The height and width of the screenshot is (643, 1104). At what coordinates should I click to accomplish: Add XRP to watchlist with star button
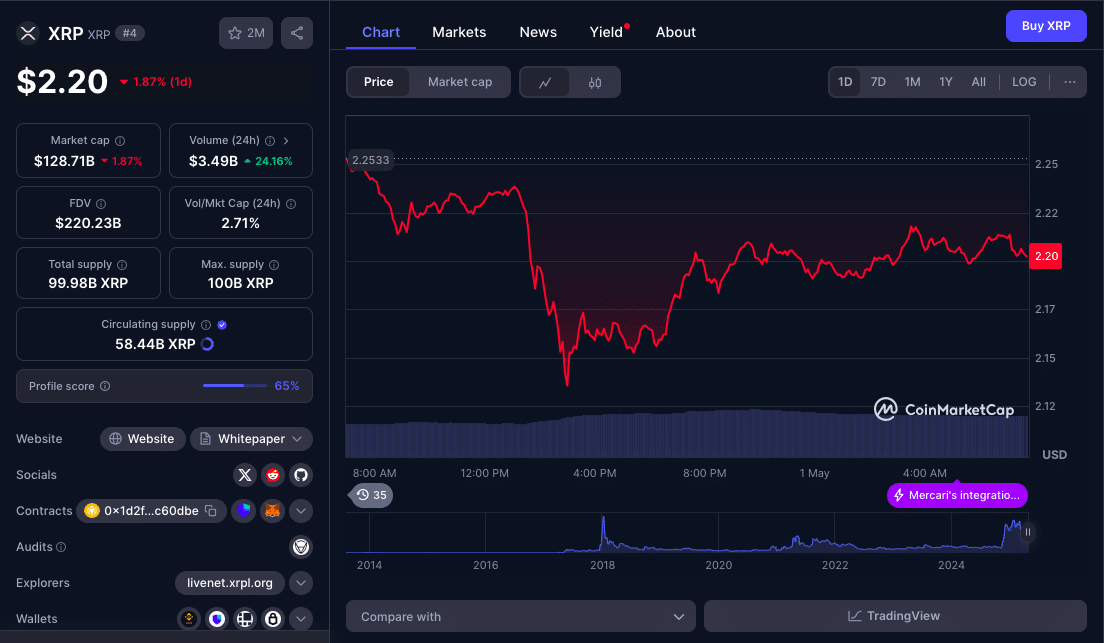point(246,33)
